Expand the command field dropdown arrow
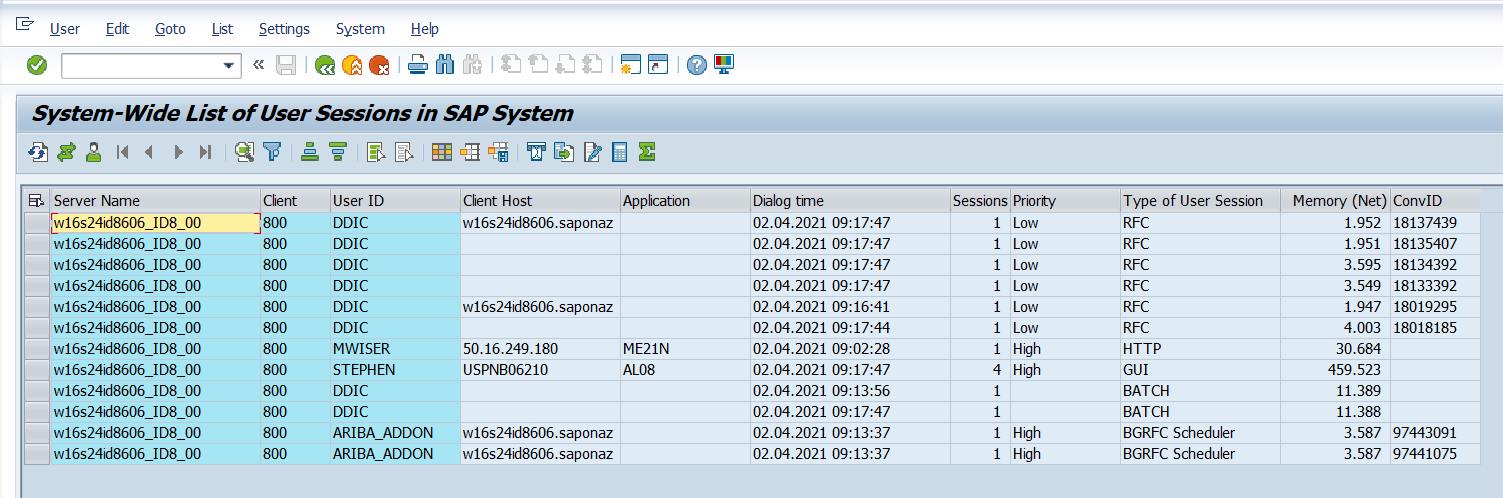1503x498 pixels. (x=228, y=66)
